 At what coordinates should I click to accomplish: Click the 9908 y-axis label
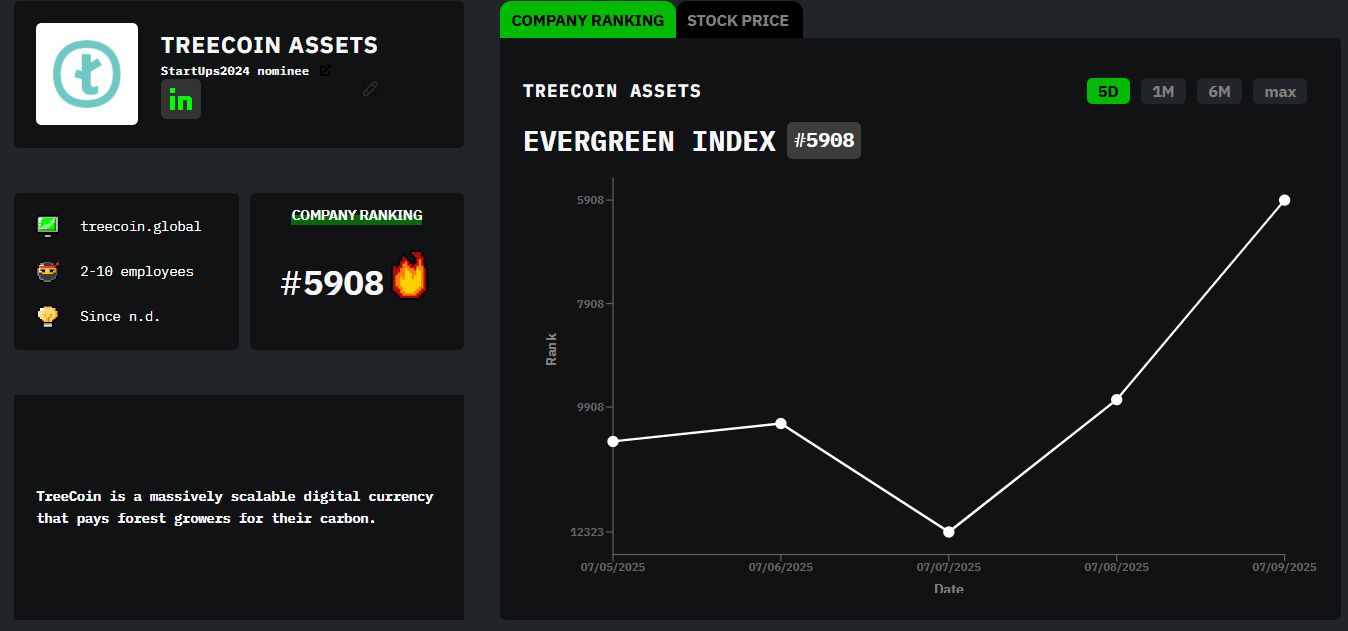pyautogui.click(x=590, y=407)
